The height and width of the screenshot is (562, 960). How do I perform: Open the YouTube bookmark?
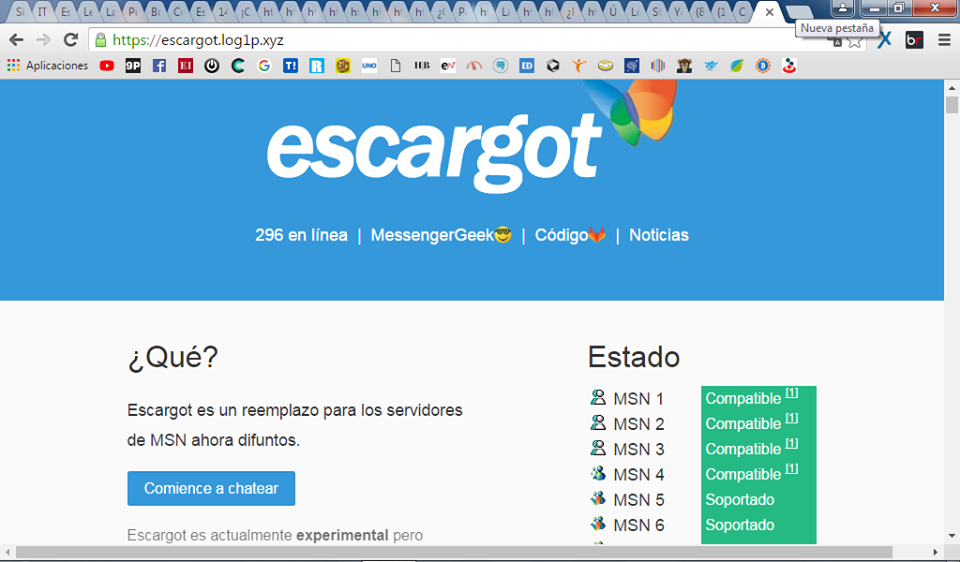(x=107, y=66)
